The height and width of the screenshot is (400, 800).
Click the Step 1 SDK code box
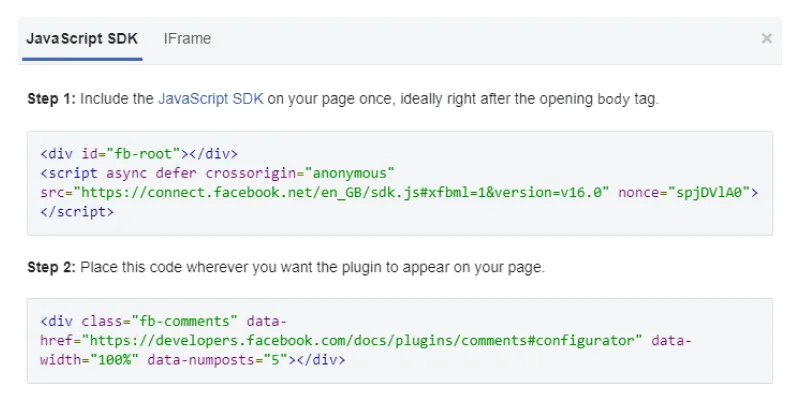pos(400,183)
